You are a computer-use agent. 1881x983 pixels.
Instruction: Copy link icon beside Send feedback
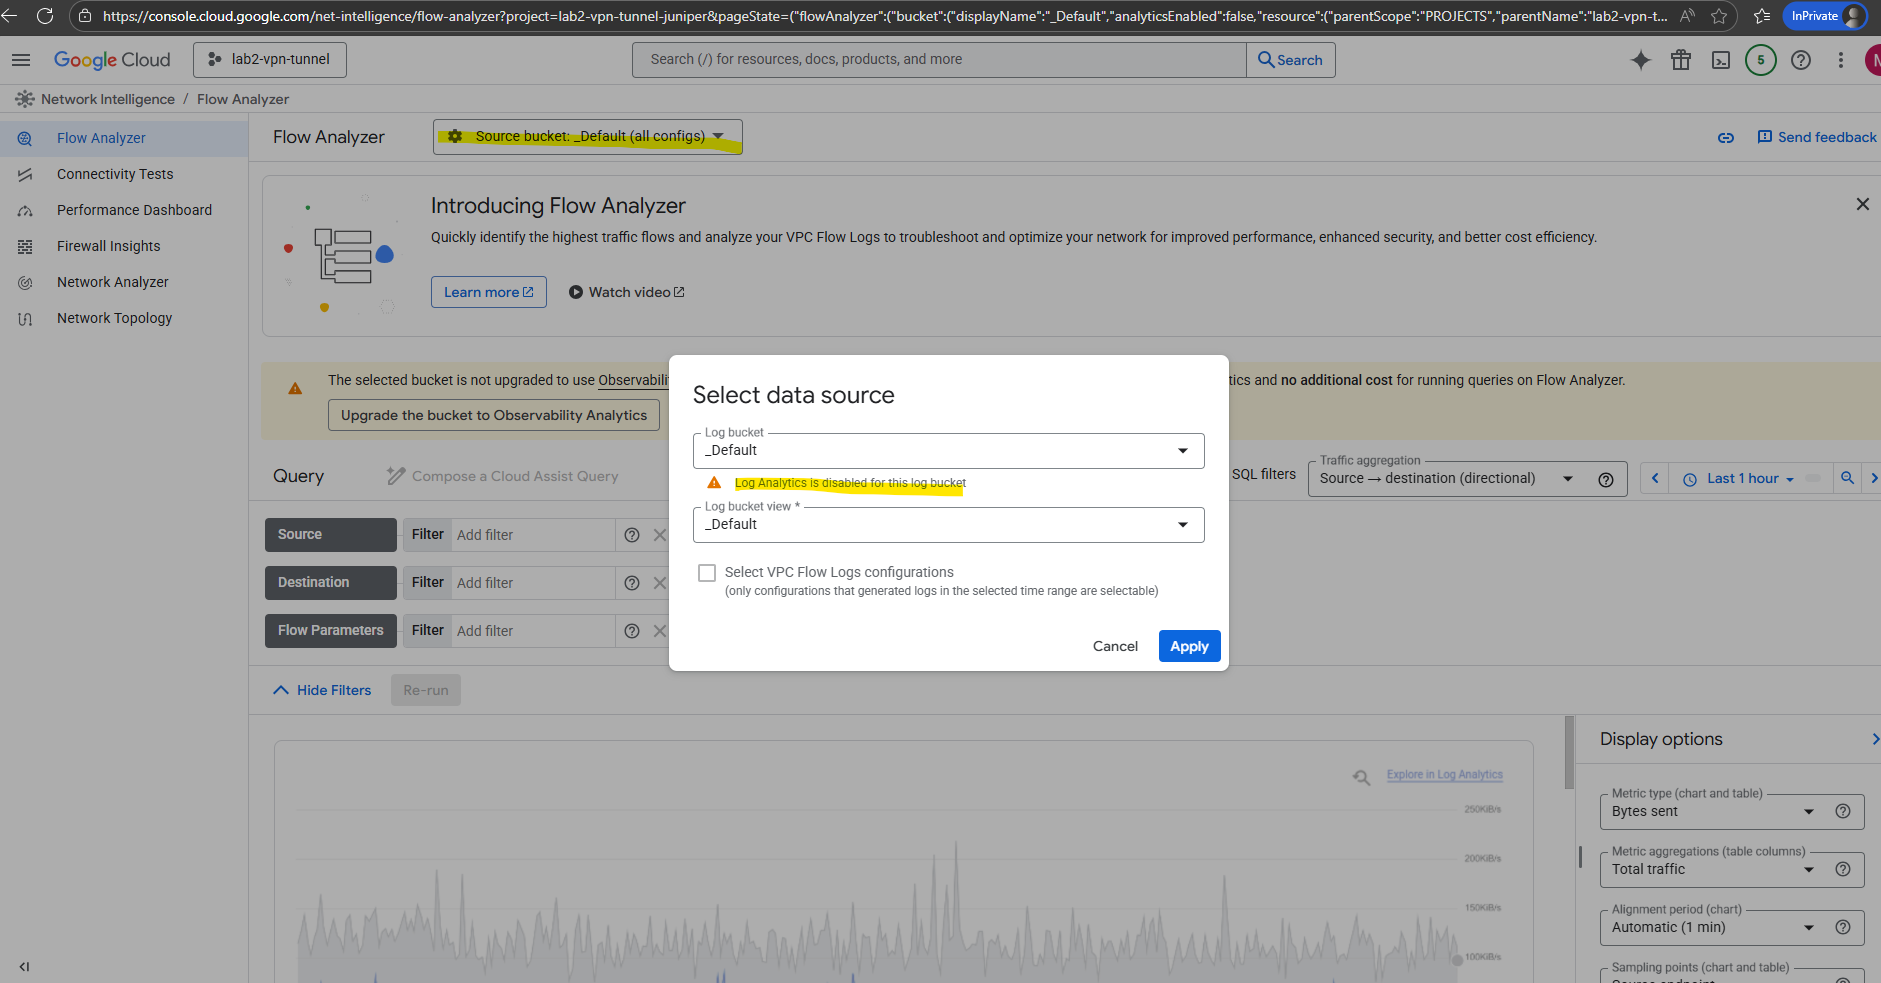point(1726,138)
